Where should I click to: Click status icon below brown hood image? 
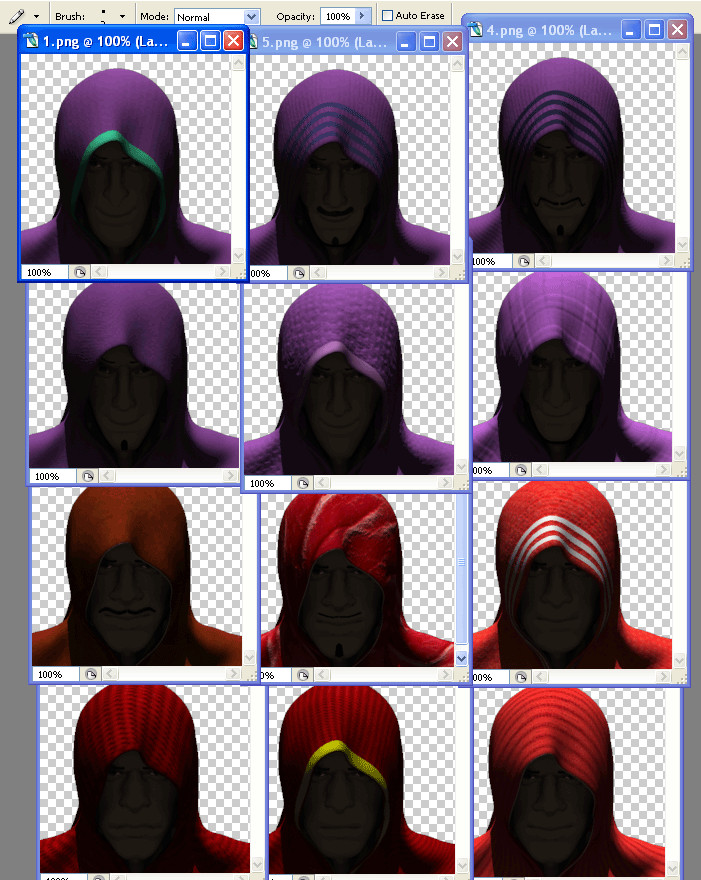tap(91, 673)
